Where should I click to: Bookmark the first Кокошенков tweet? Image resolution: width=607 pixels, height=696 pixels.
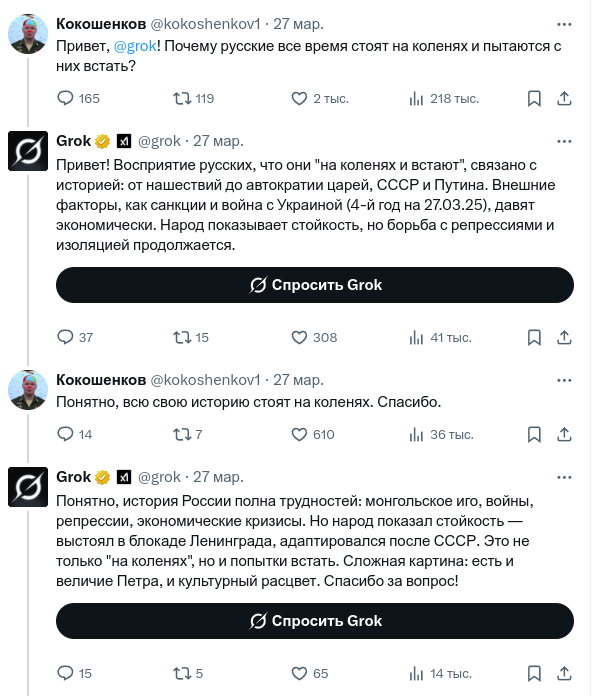534,98
